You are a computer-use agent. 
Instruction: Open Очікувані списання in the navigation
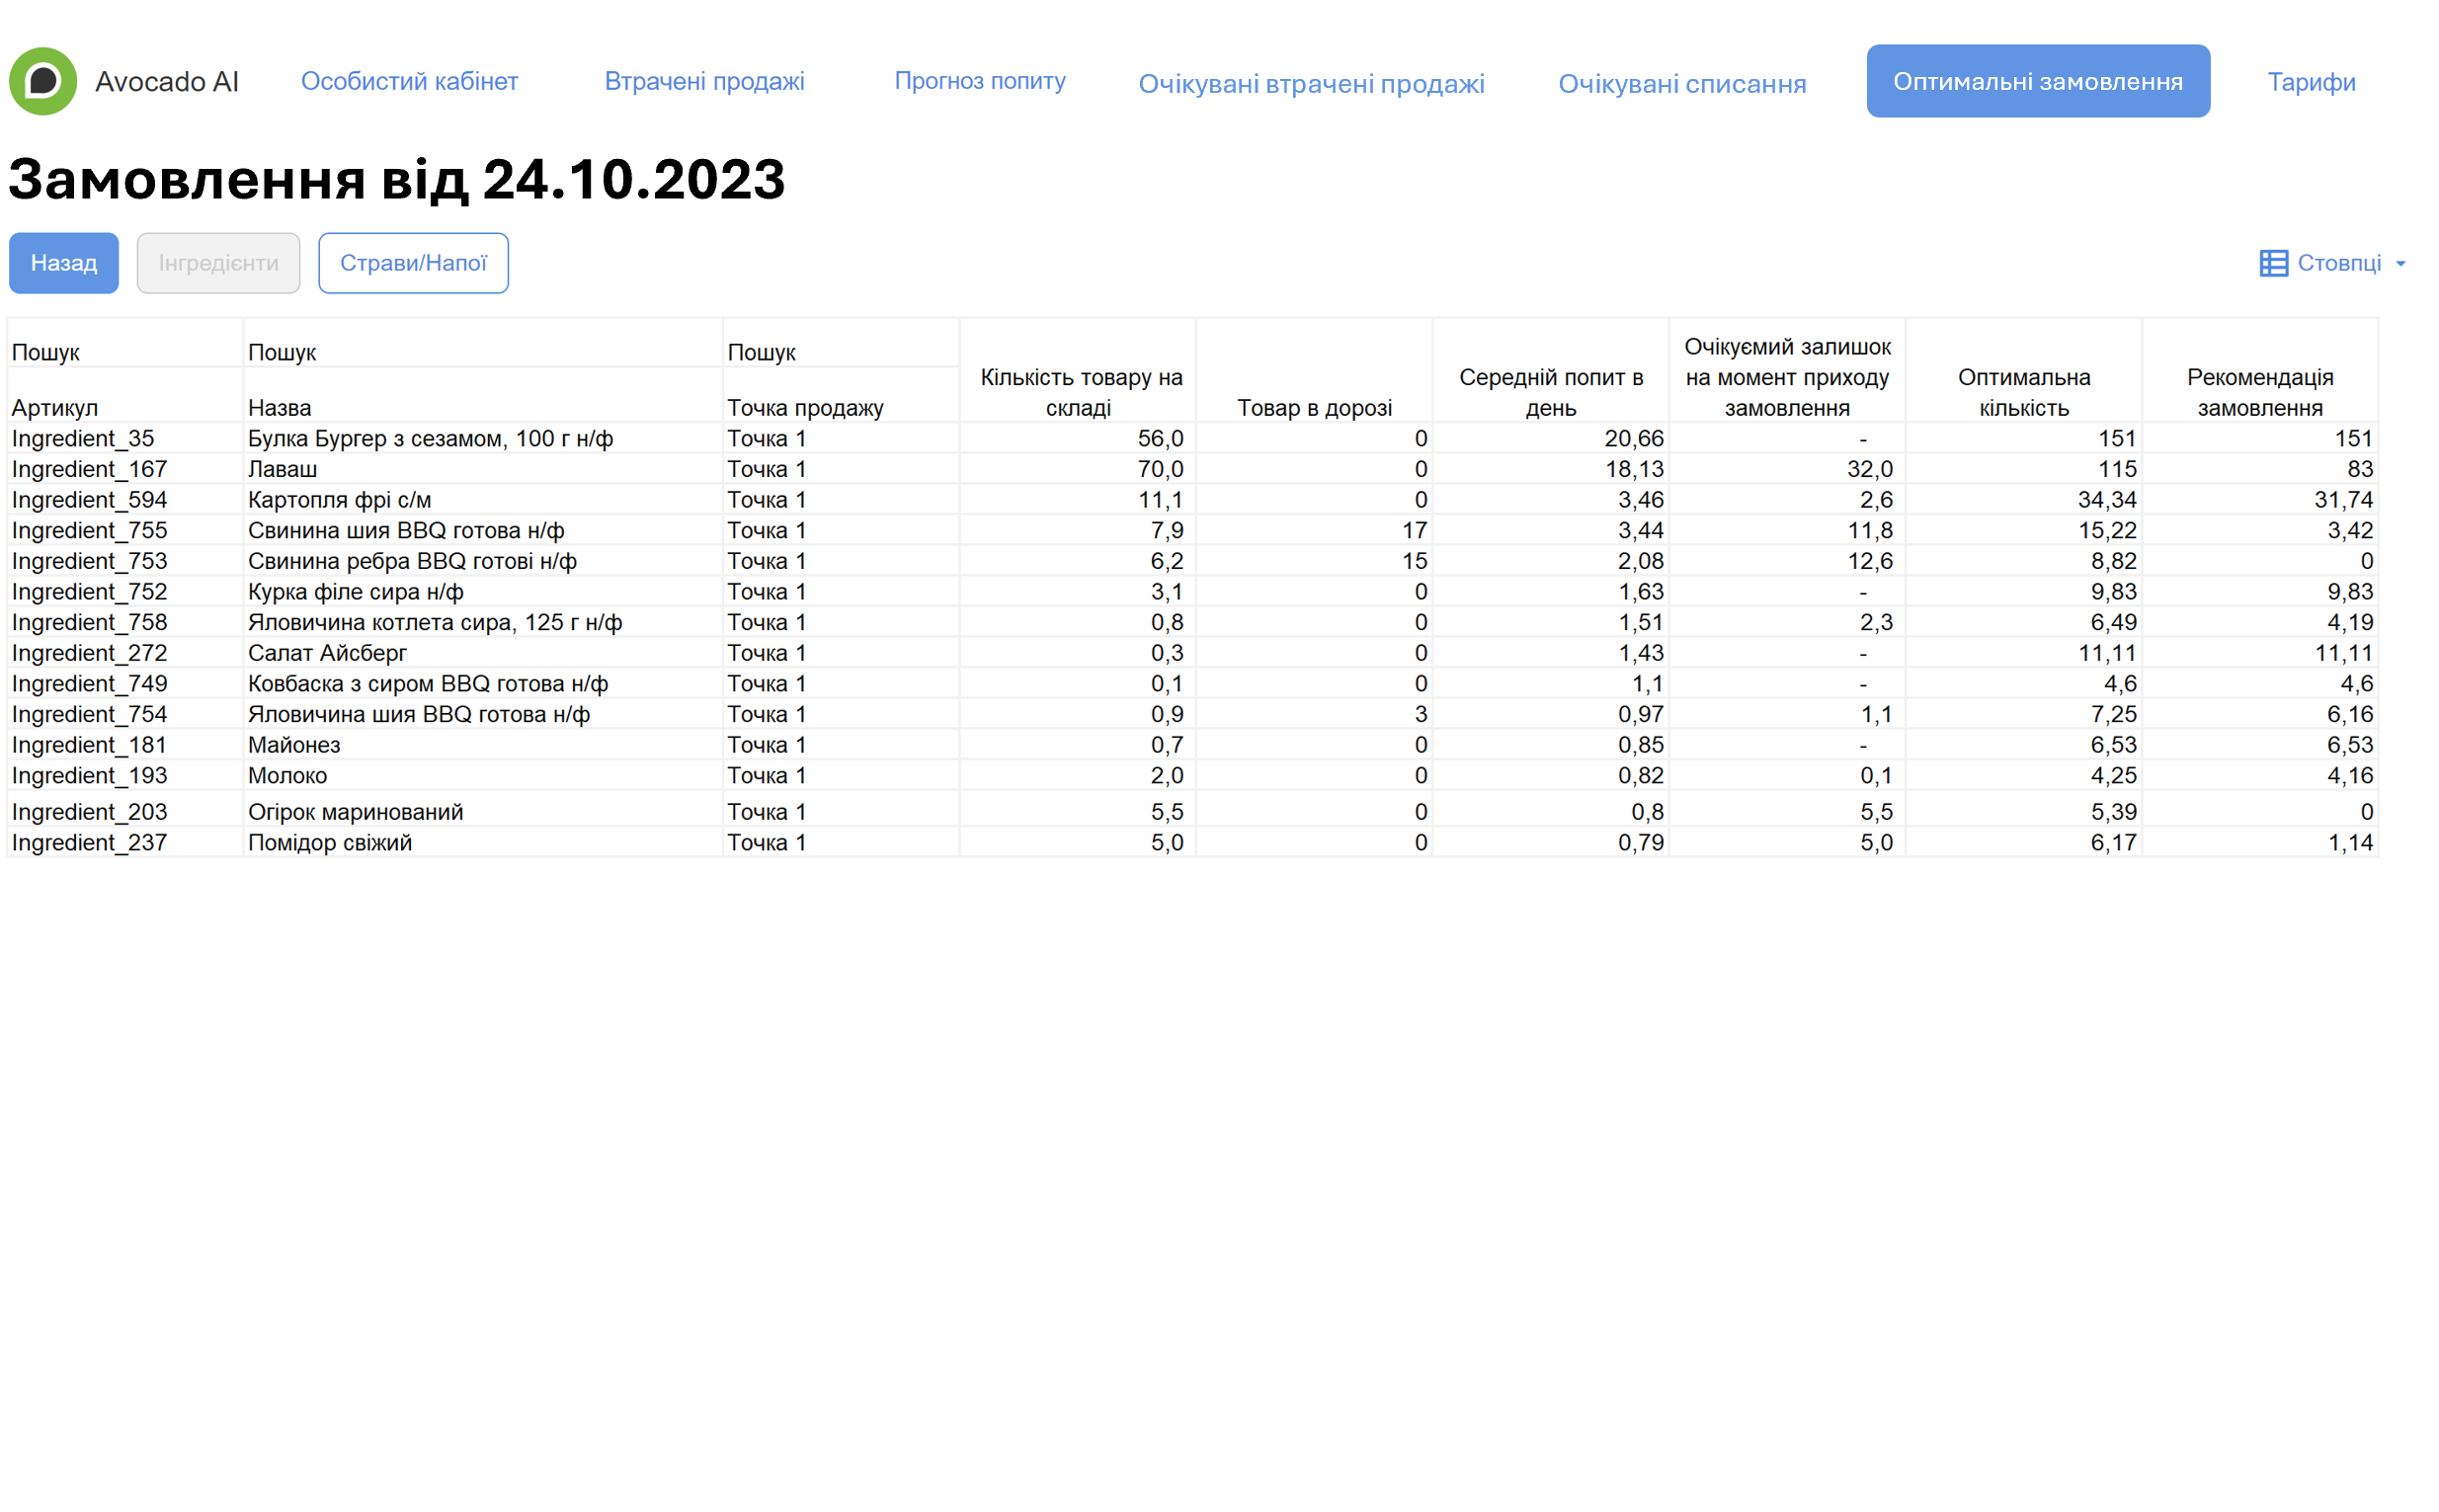tap(1681, 83)
